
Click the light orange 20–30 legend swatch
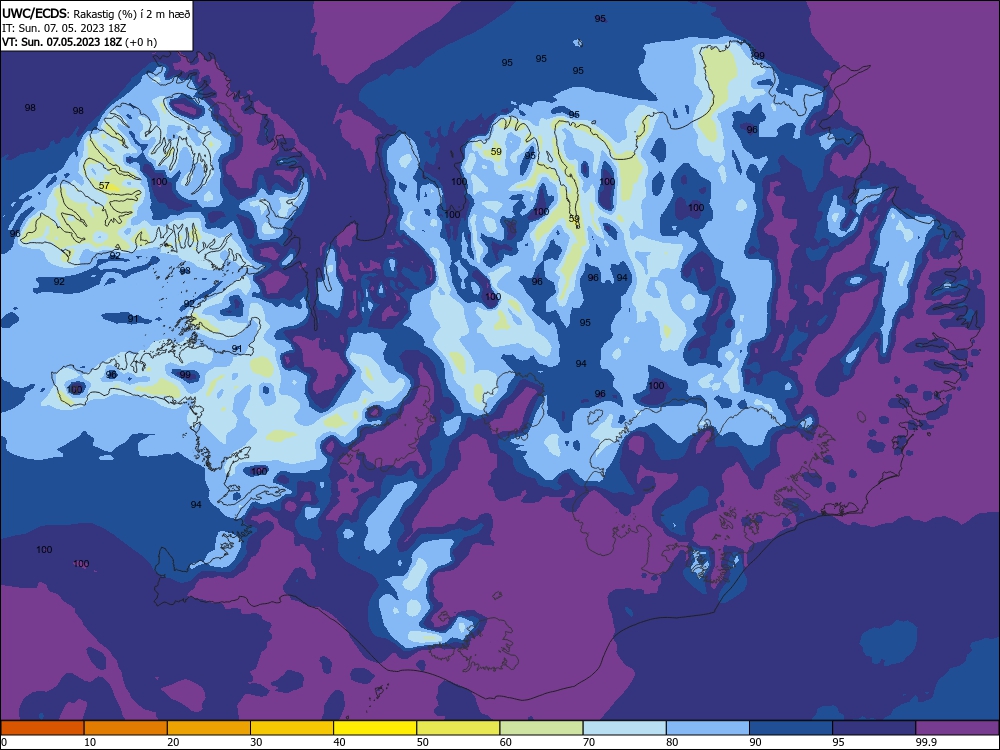[x=209, y=728]
